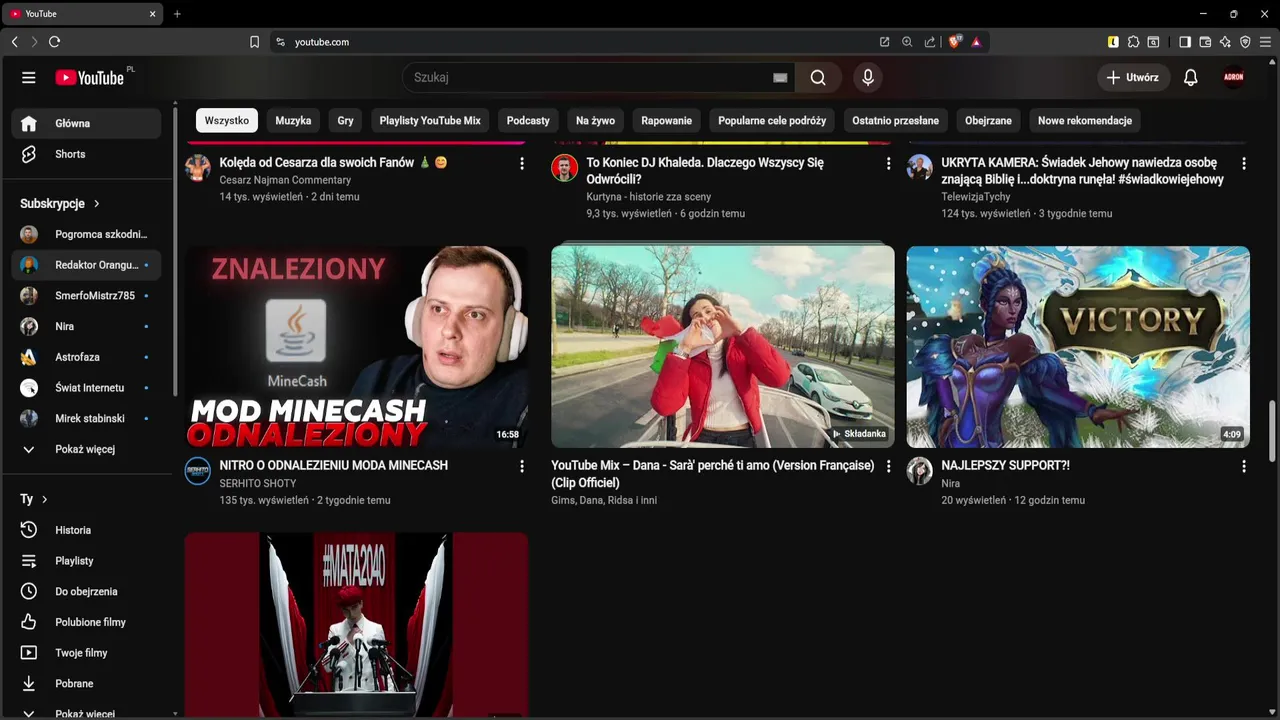This screenshot has width=1280, height=720.
Task: Select the Playlisty YouTube Mix chip
Action: pyautogui.click(x=430, y=120)
